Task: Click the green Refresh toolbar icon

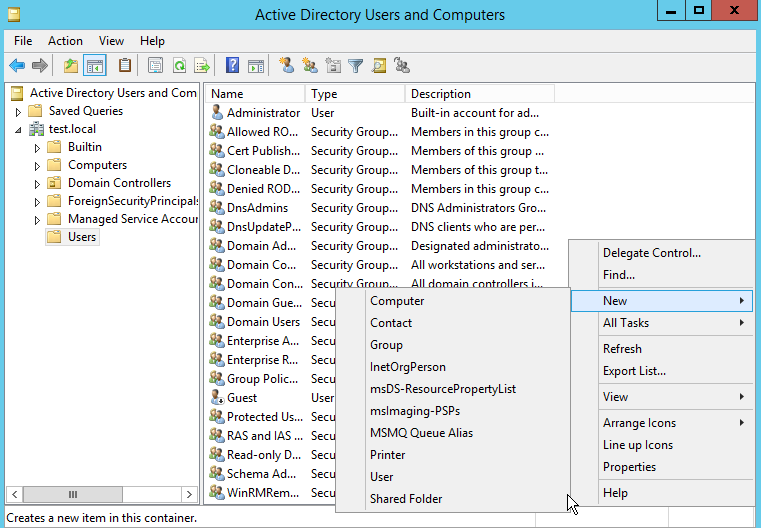Action: (180, 66)
